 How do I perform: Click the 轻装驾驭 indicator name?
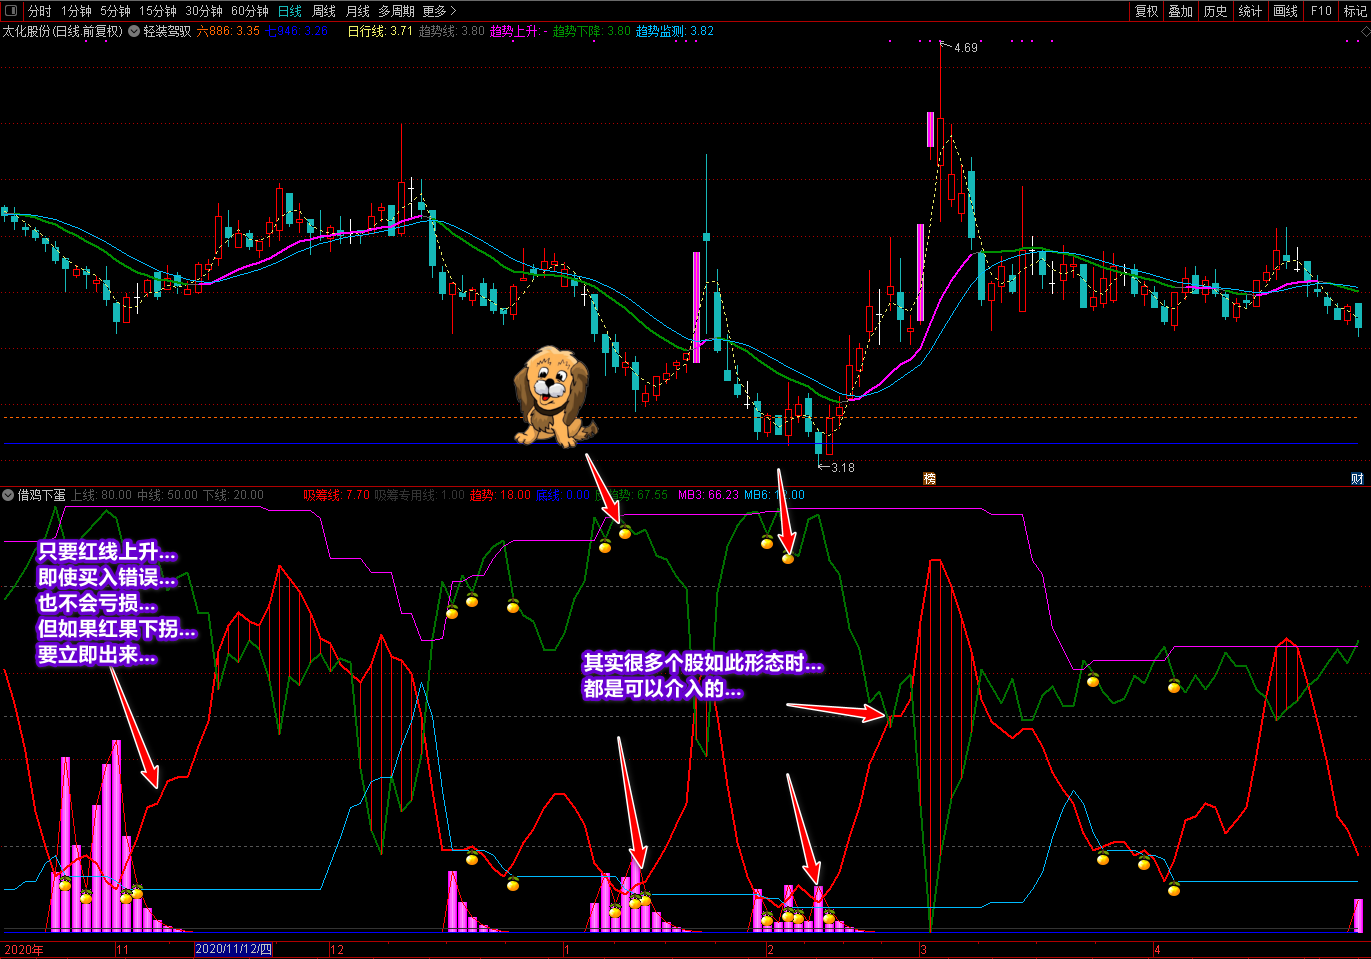[x=167, y=31]
